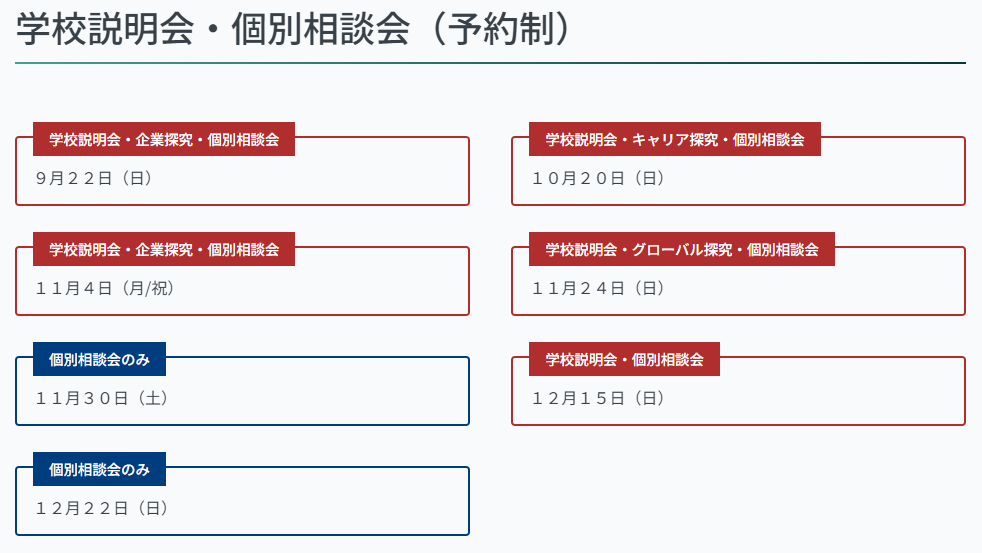The width and height of the screenshot is (982, 553).
Task: Open the 12月22日(日) consultation date
Action: point(102,509)
